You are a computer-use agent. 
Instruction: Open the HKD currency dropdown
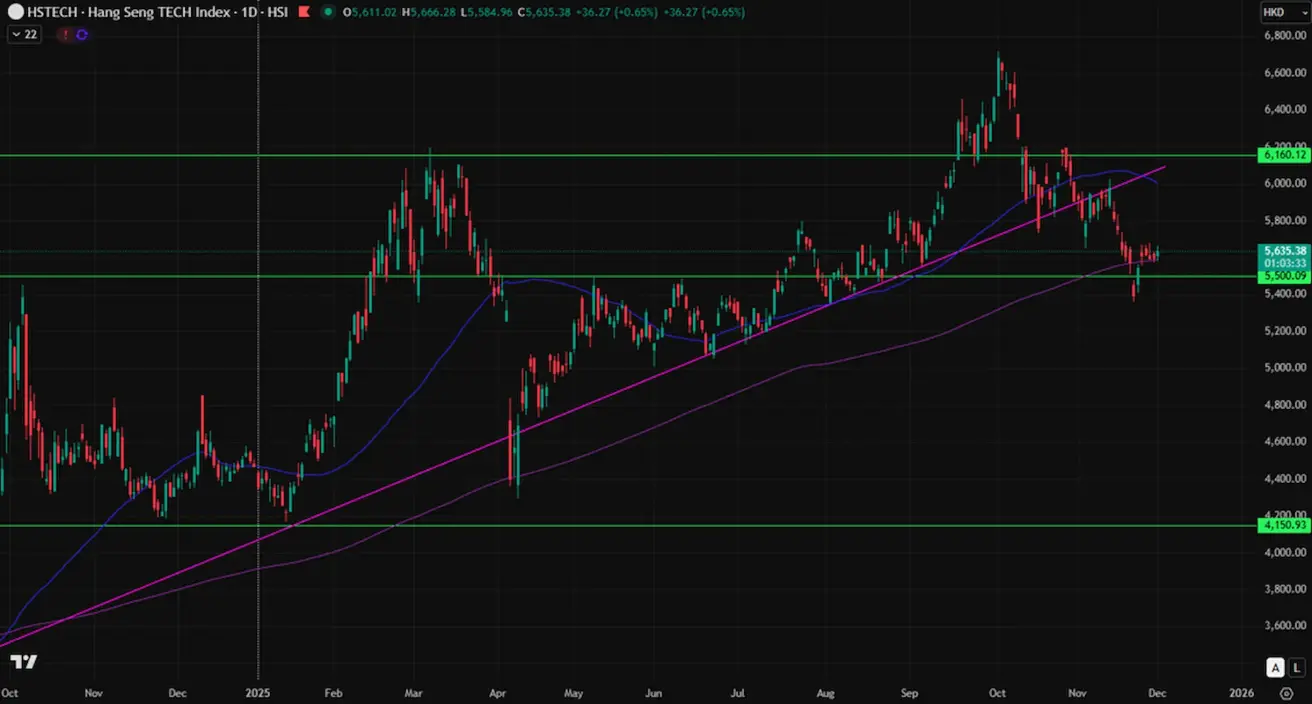[x=1278, y=12]
